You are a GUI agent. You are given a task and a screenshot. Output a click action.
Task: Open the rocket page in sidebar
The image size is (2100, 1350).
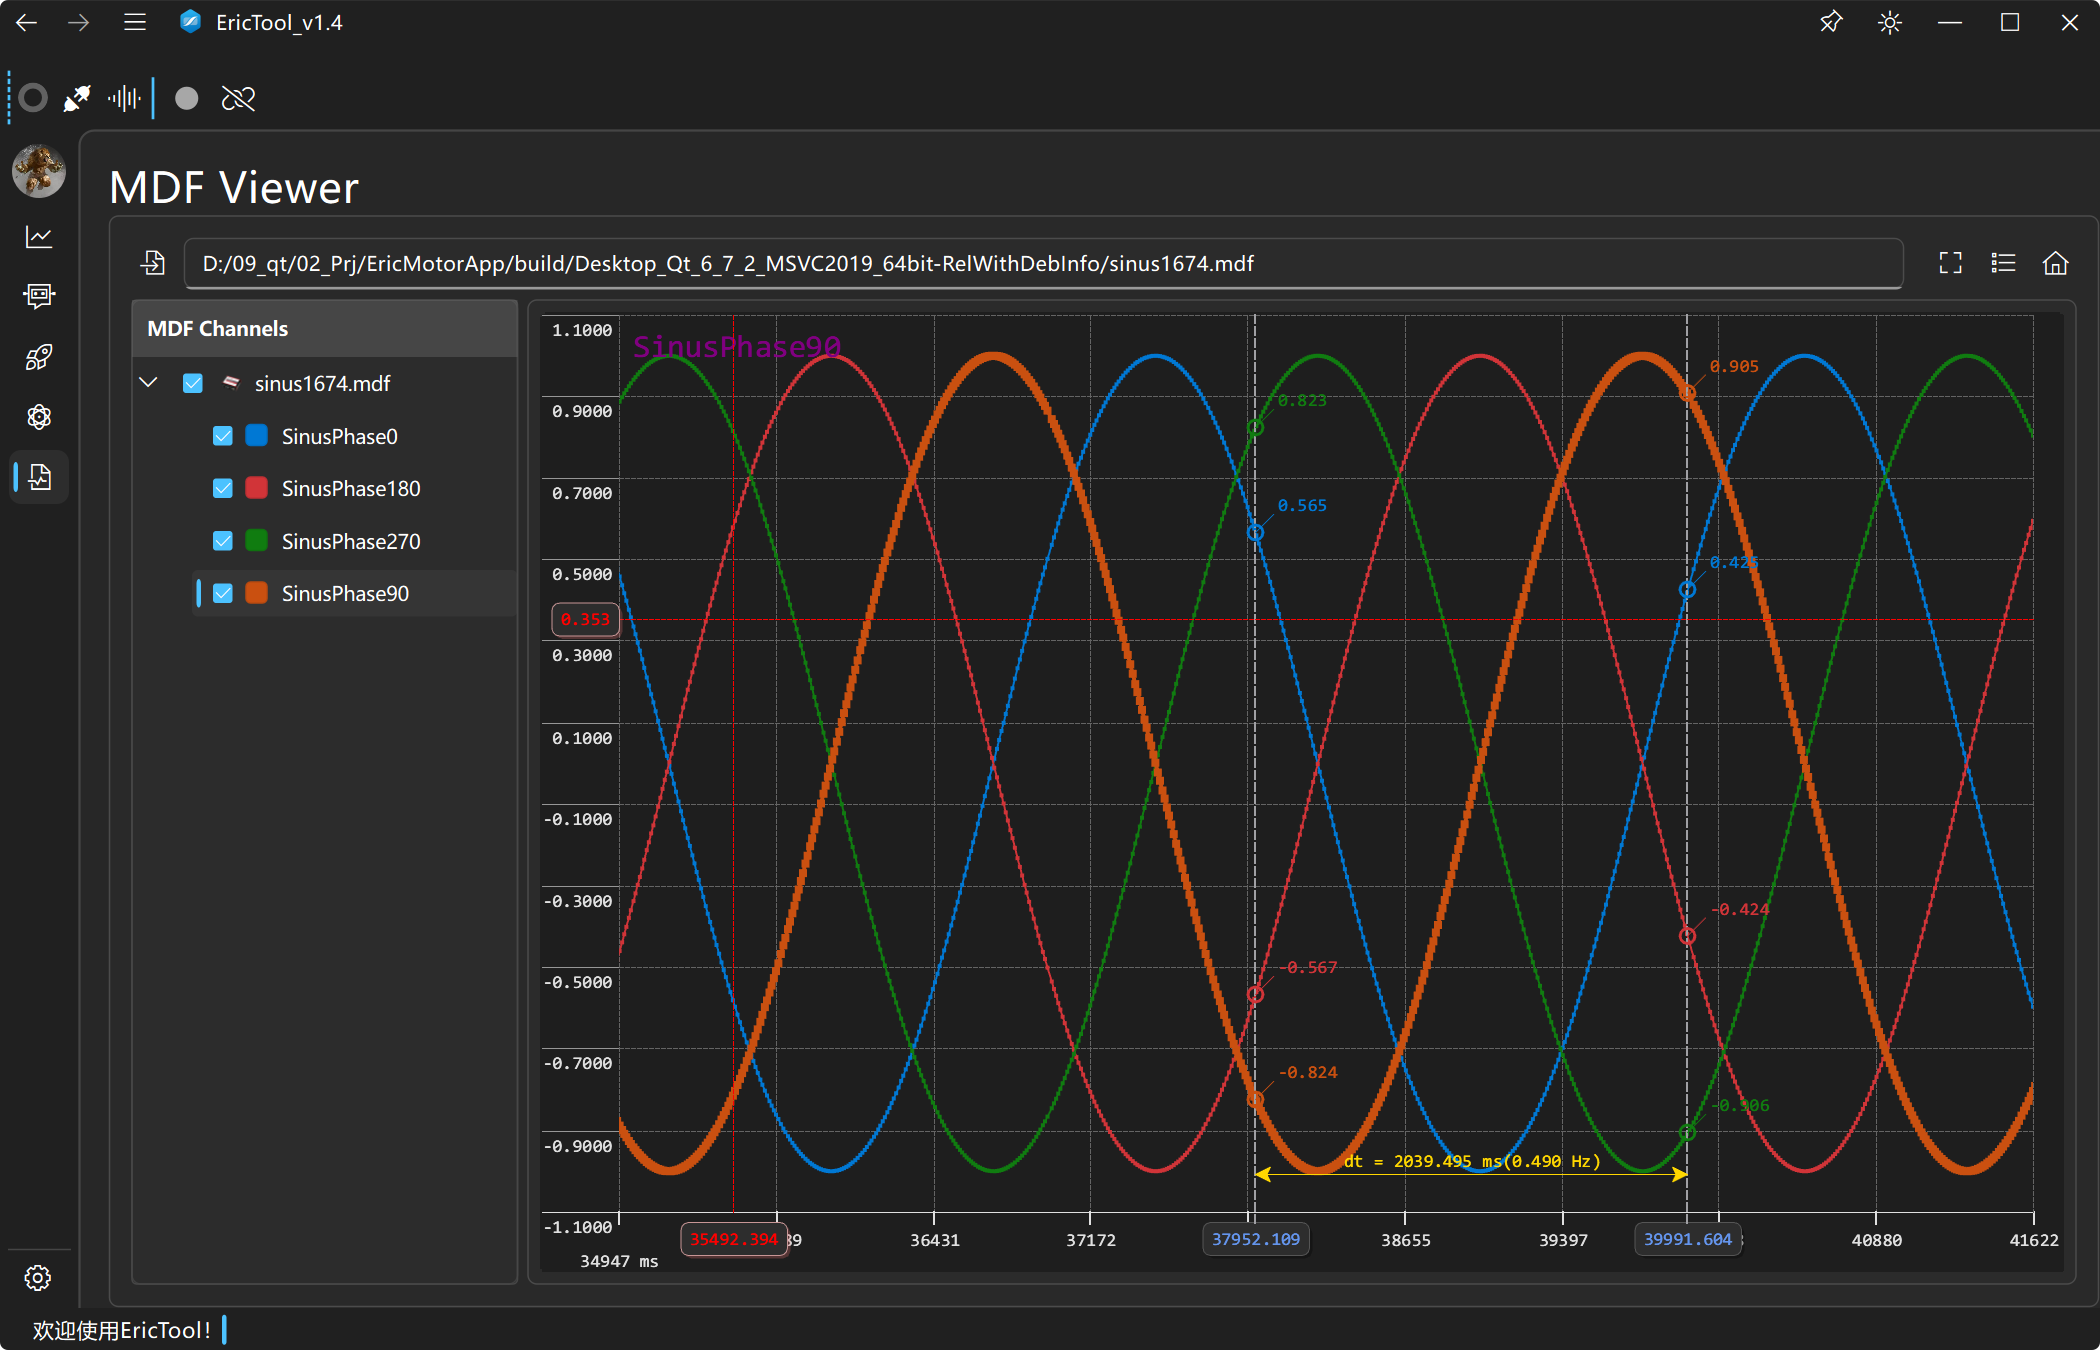point(39,357)
